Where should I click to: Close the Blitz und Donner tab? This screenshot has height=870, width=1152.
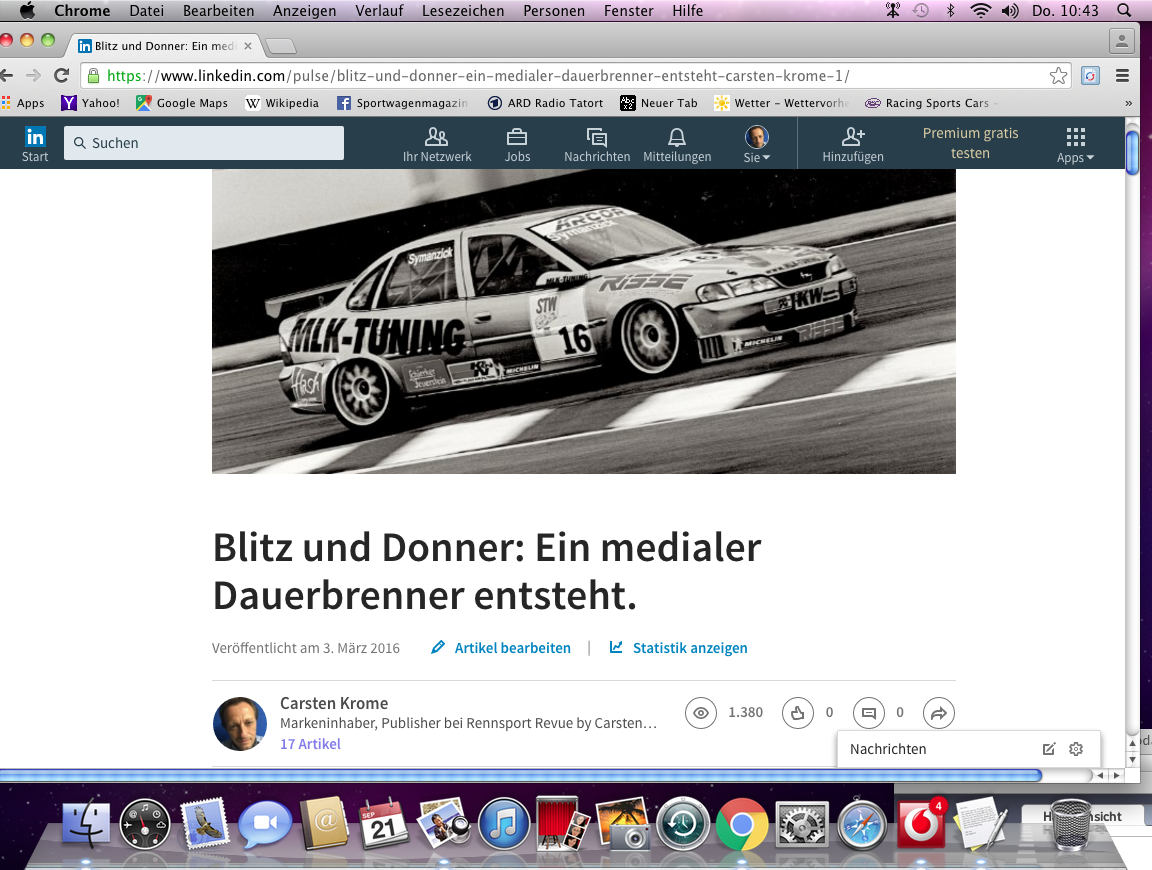pyautogui.click(x=248, y=46)
